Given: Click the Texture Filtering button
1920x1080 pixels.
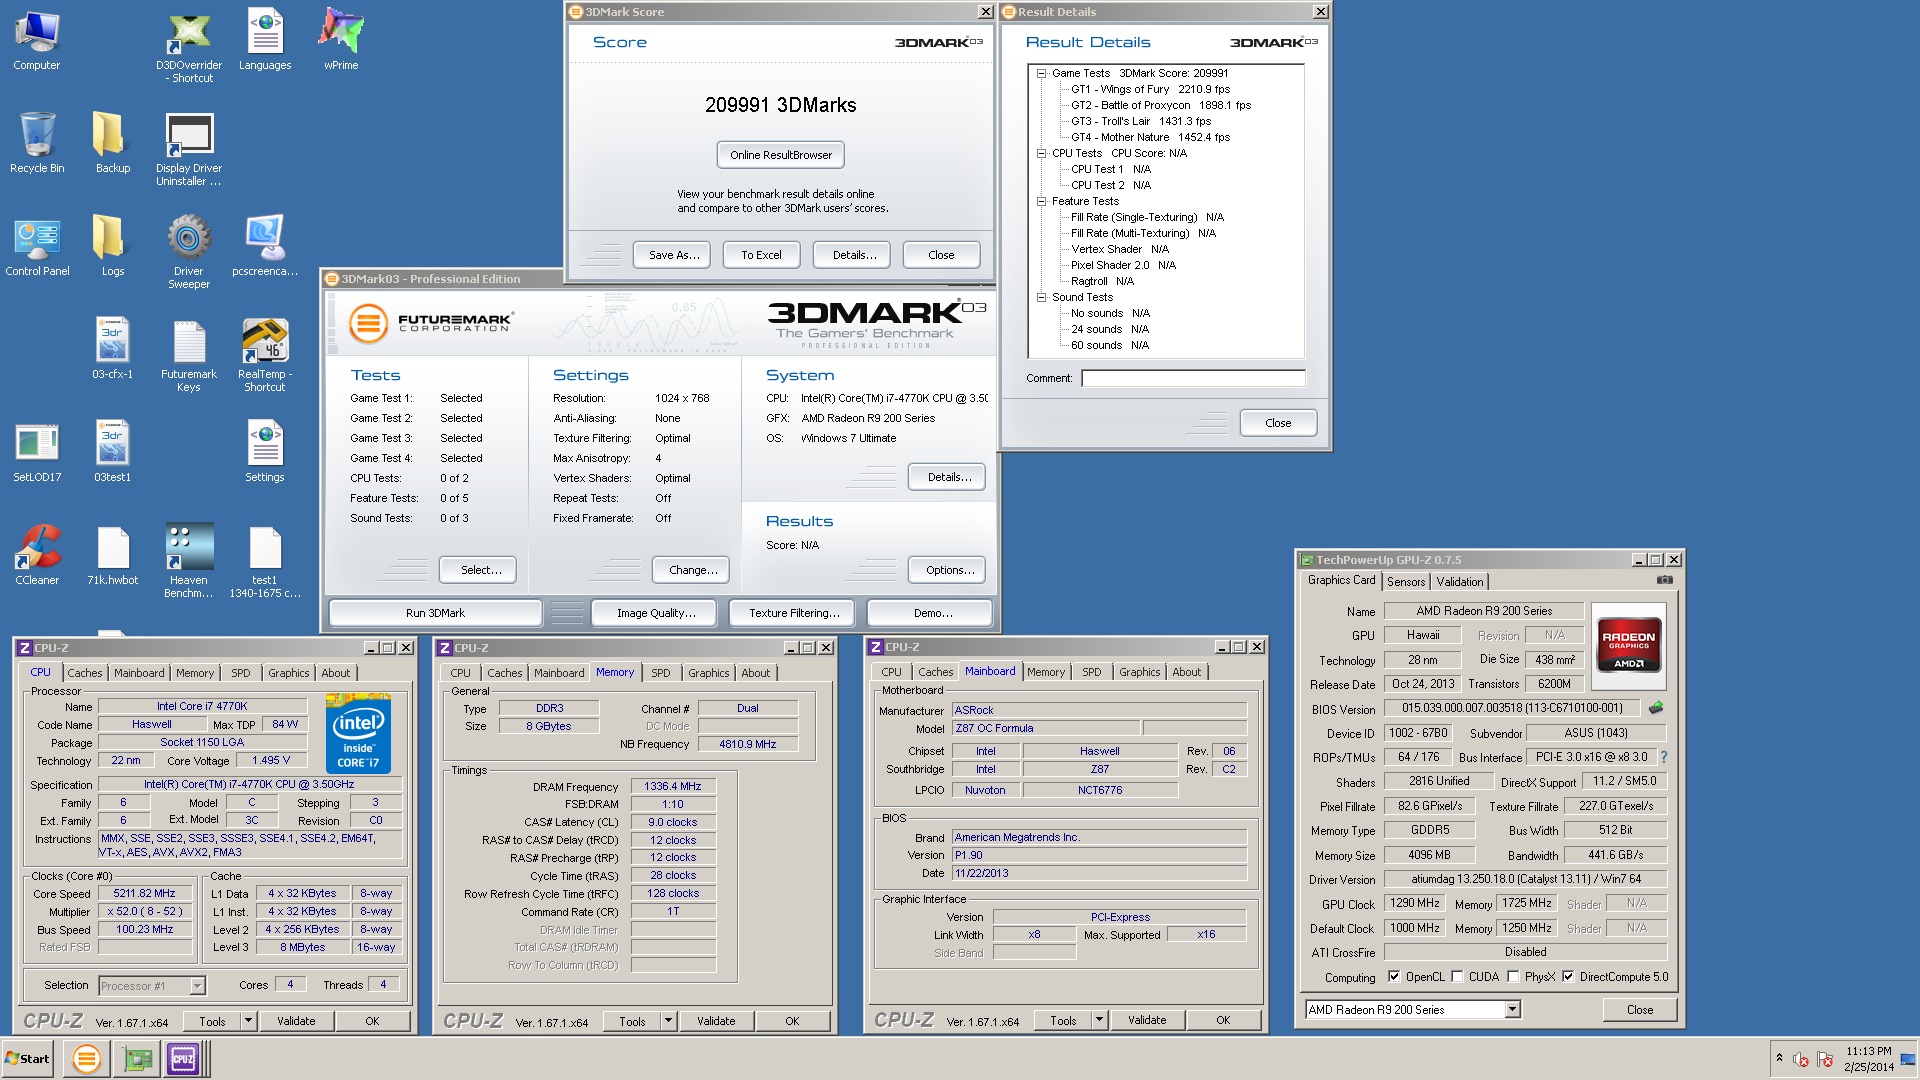Looking at the screenshot, I should point(794,613).
